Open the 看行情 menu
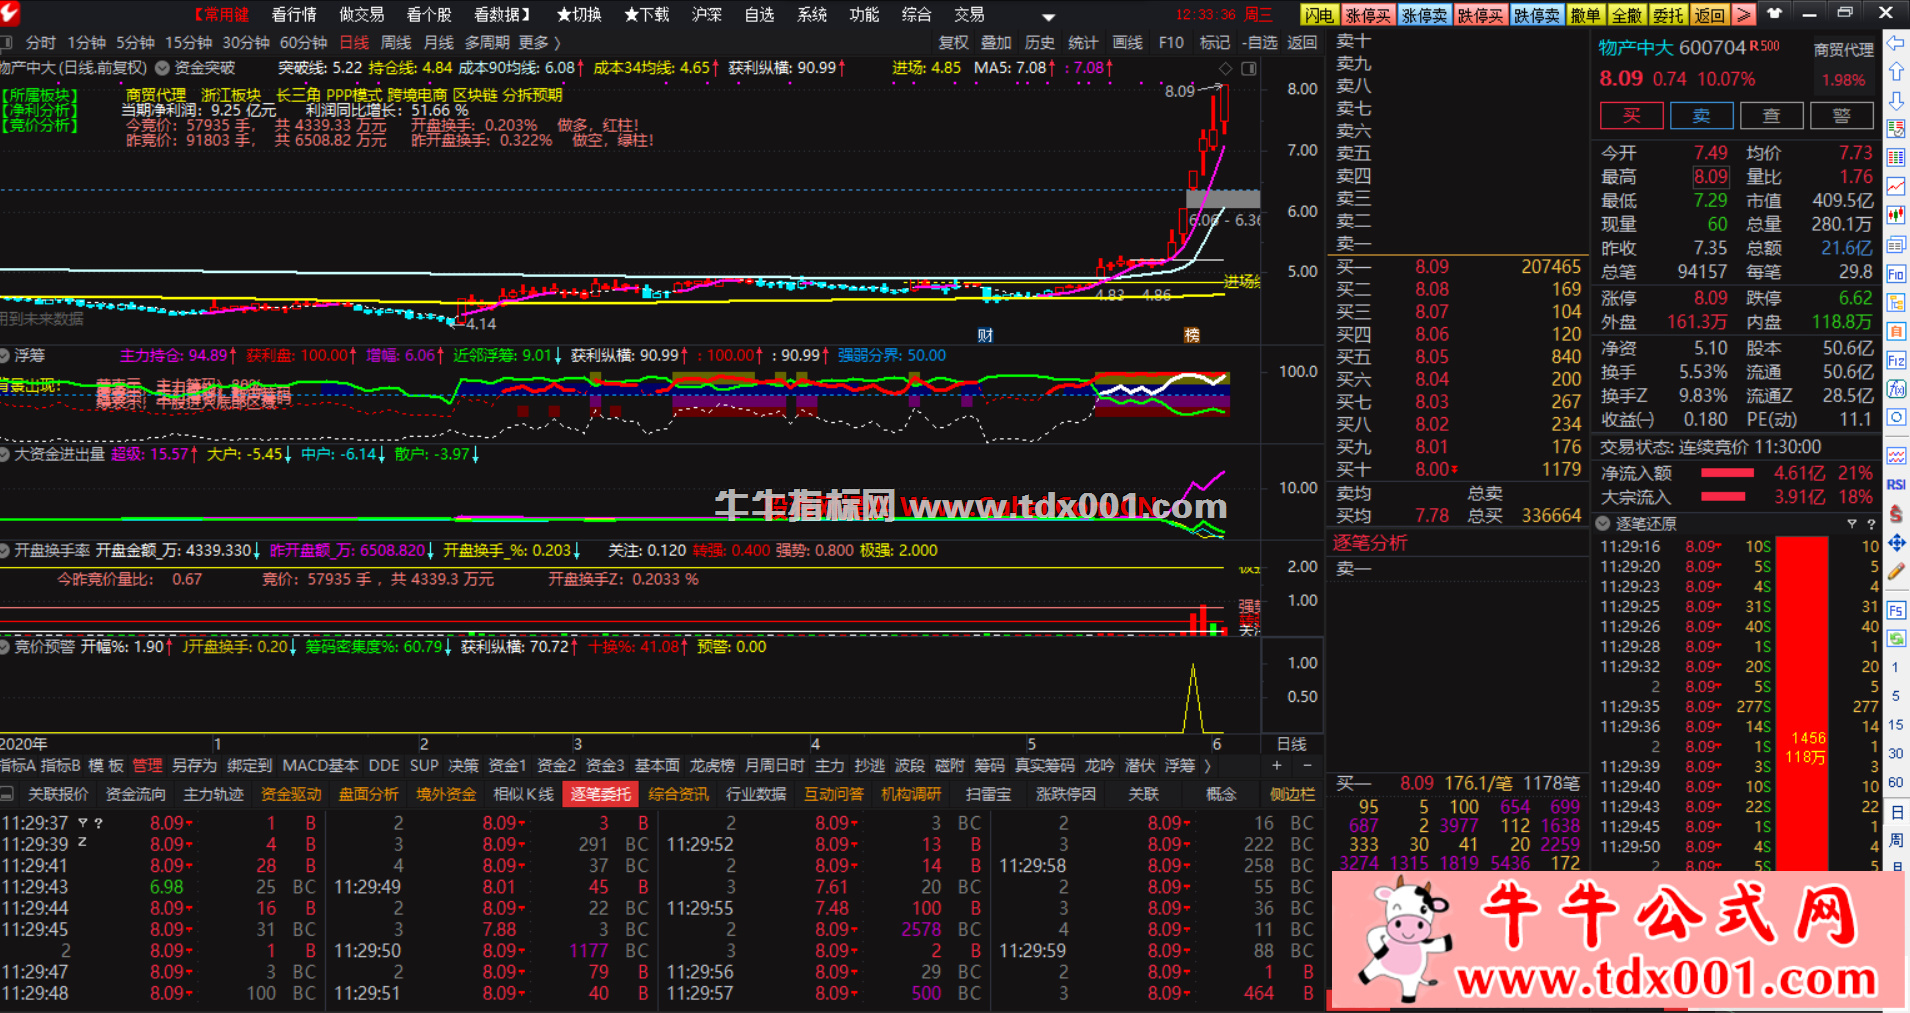1910x1013 pixels. pos(294,15)
